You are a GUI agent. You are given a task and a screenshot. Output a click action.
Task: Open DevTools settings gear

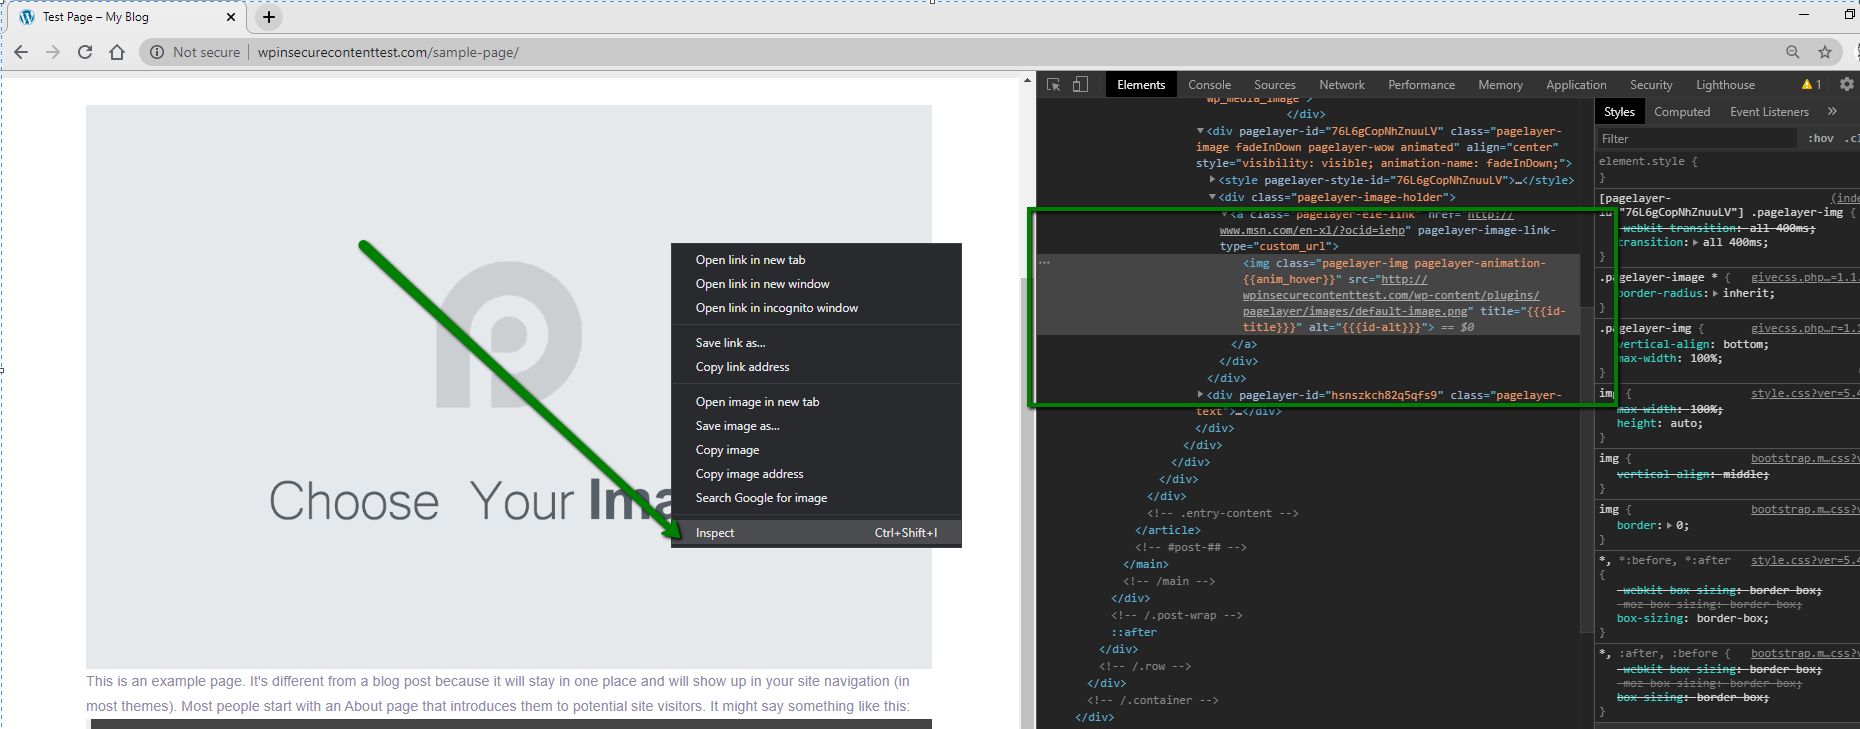(1847, 85)
